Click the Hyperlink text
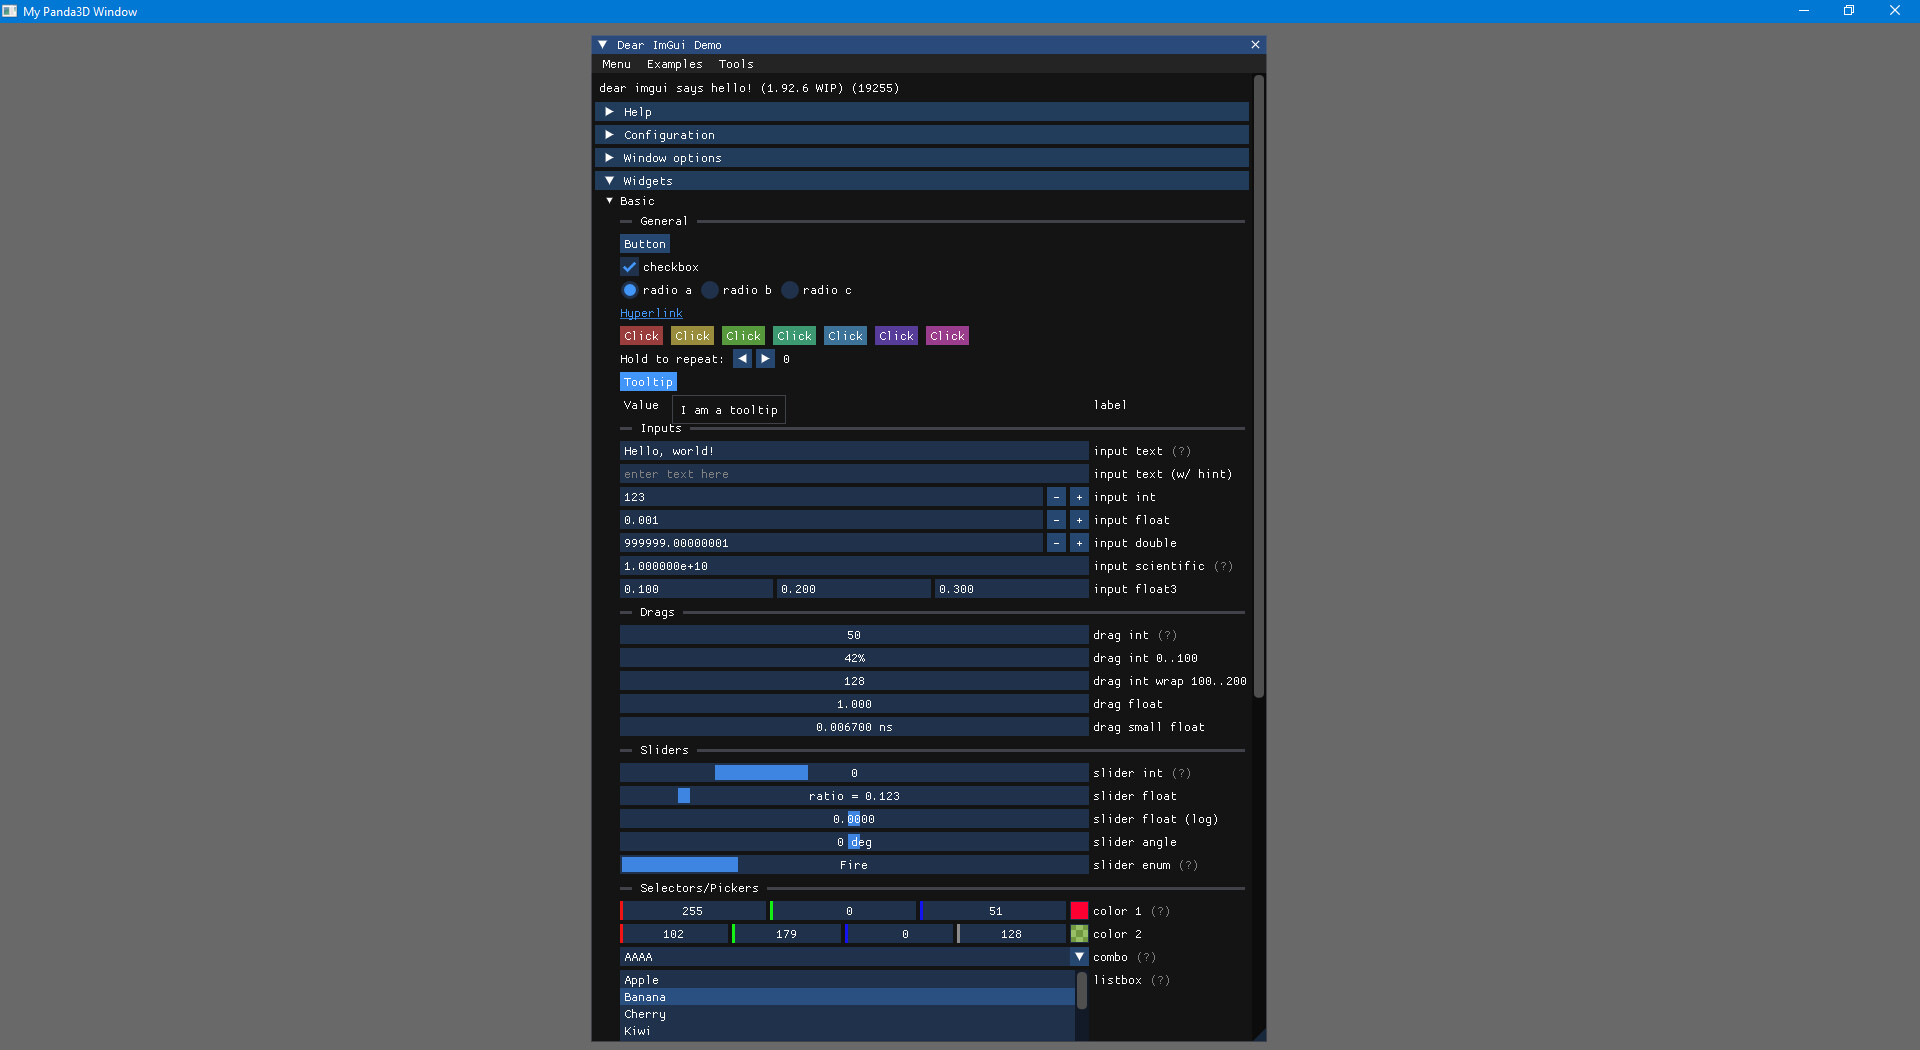Viewport: 1920px width, 1050px height. pos(651,313)
